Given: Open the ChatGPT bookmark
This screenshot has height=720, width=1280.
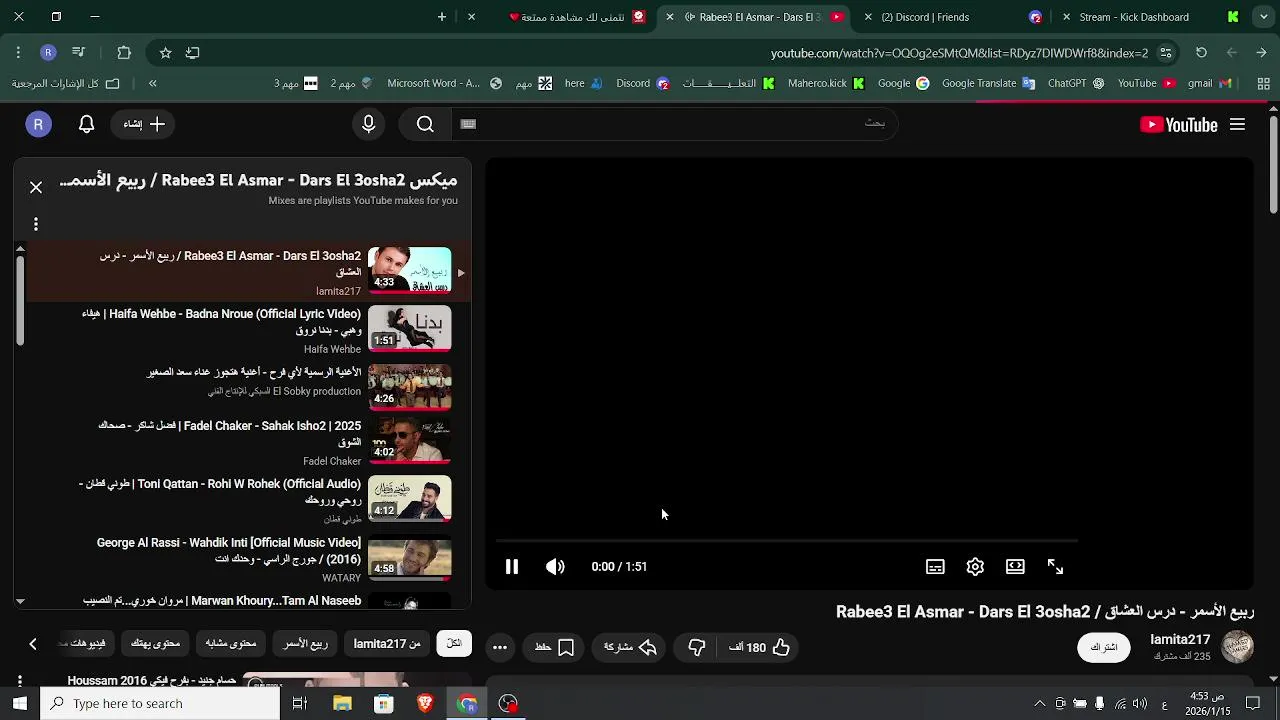Looking at the screenshot, I should coord(1075,83).
